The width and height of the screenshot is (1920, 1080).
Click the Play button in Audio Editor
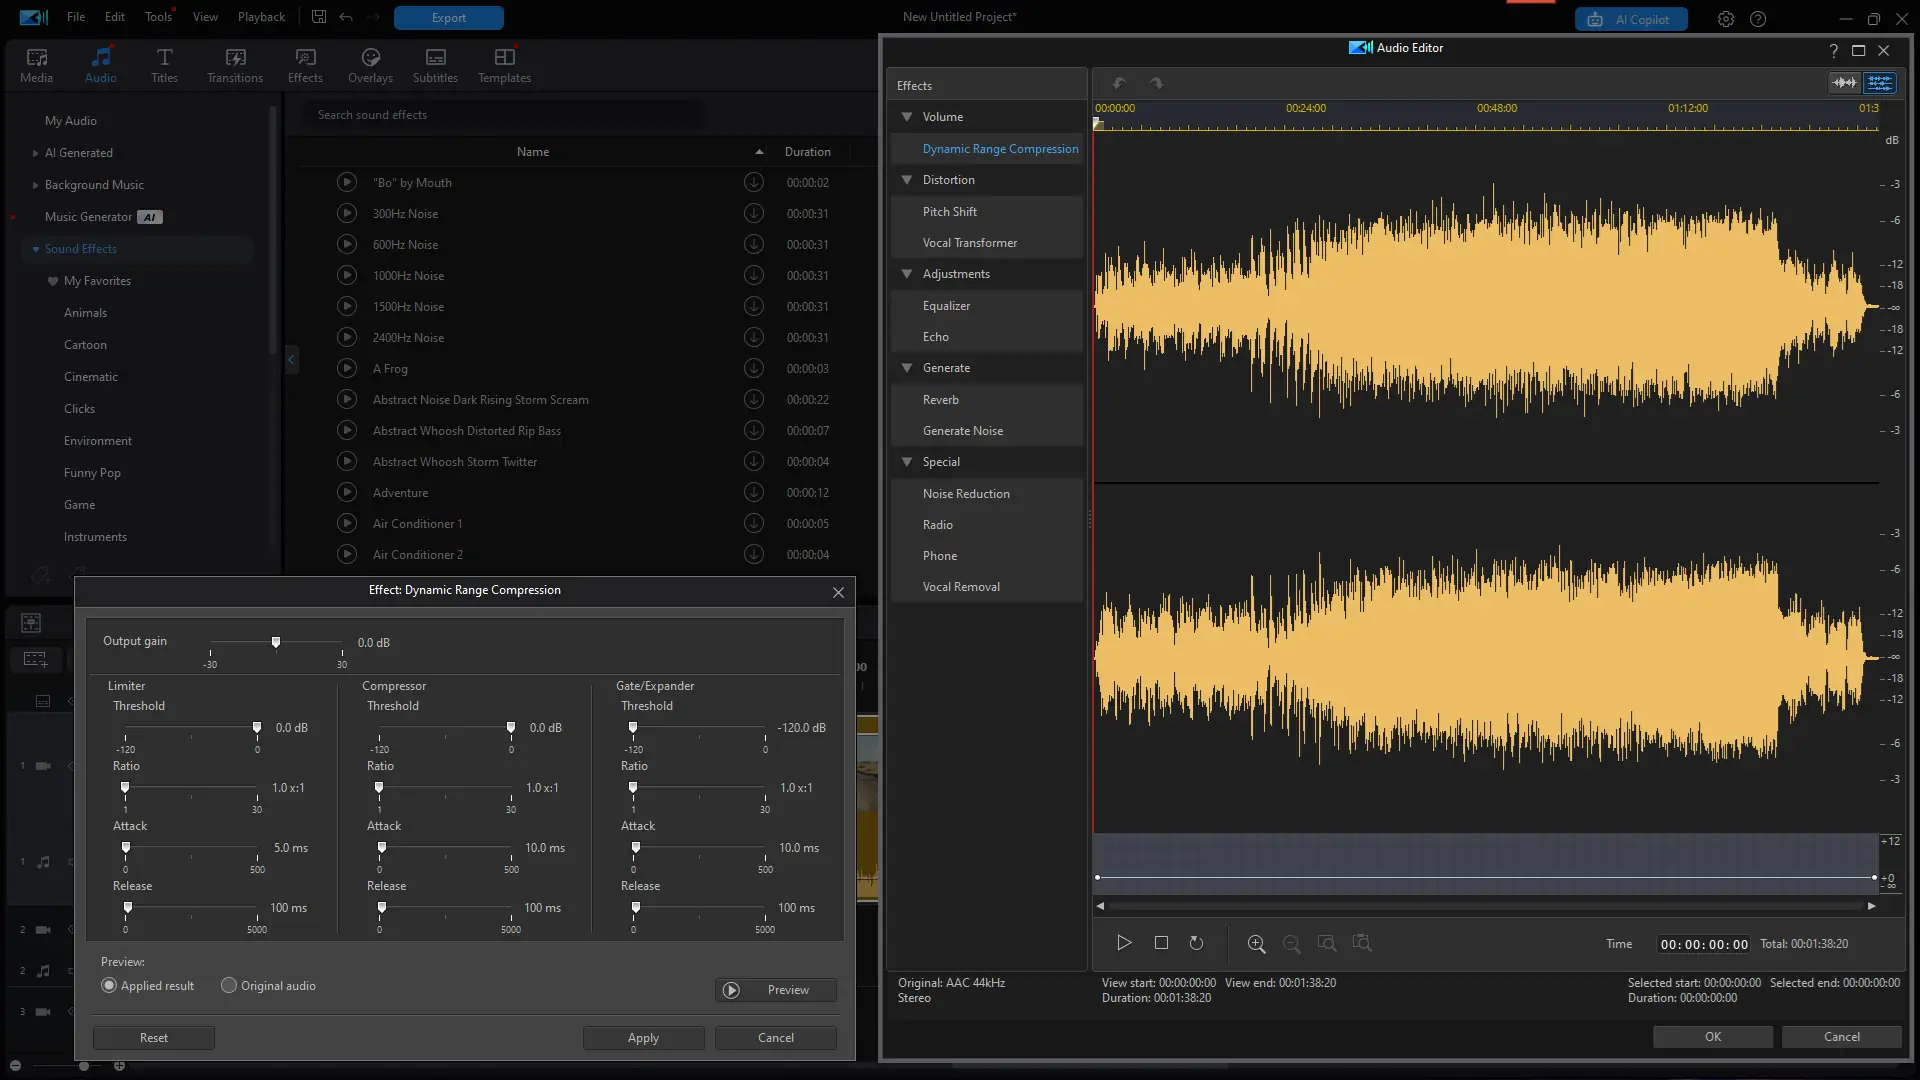pyautogui.click(x=1124, y=943)
